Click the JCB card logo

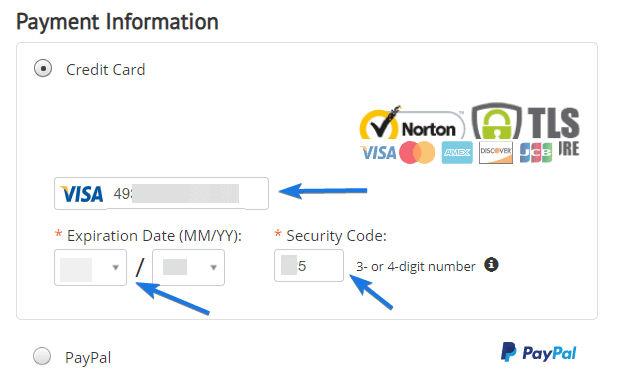[536, 153]
